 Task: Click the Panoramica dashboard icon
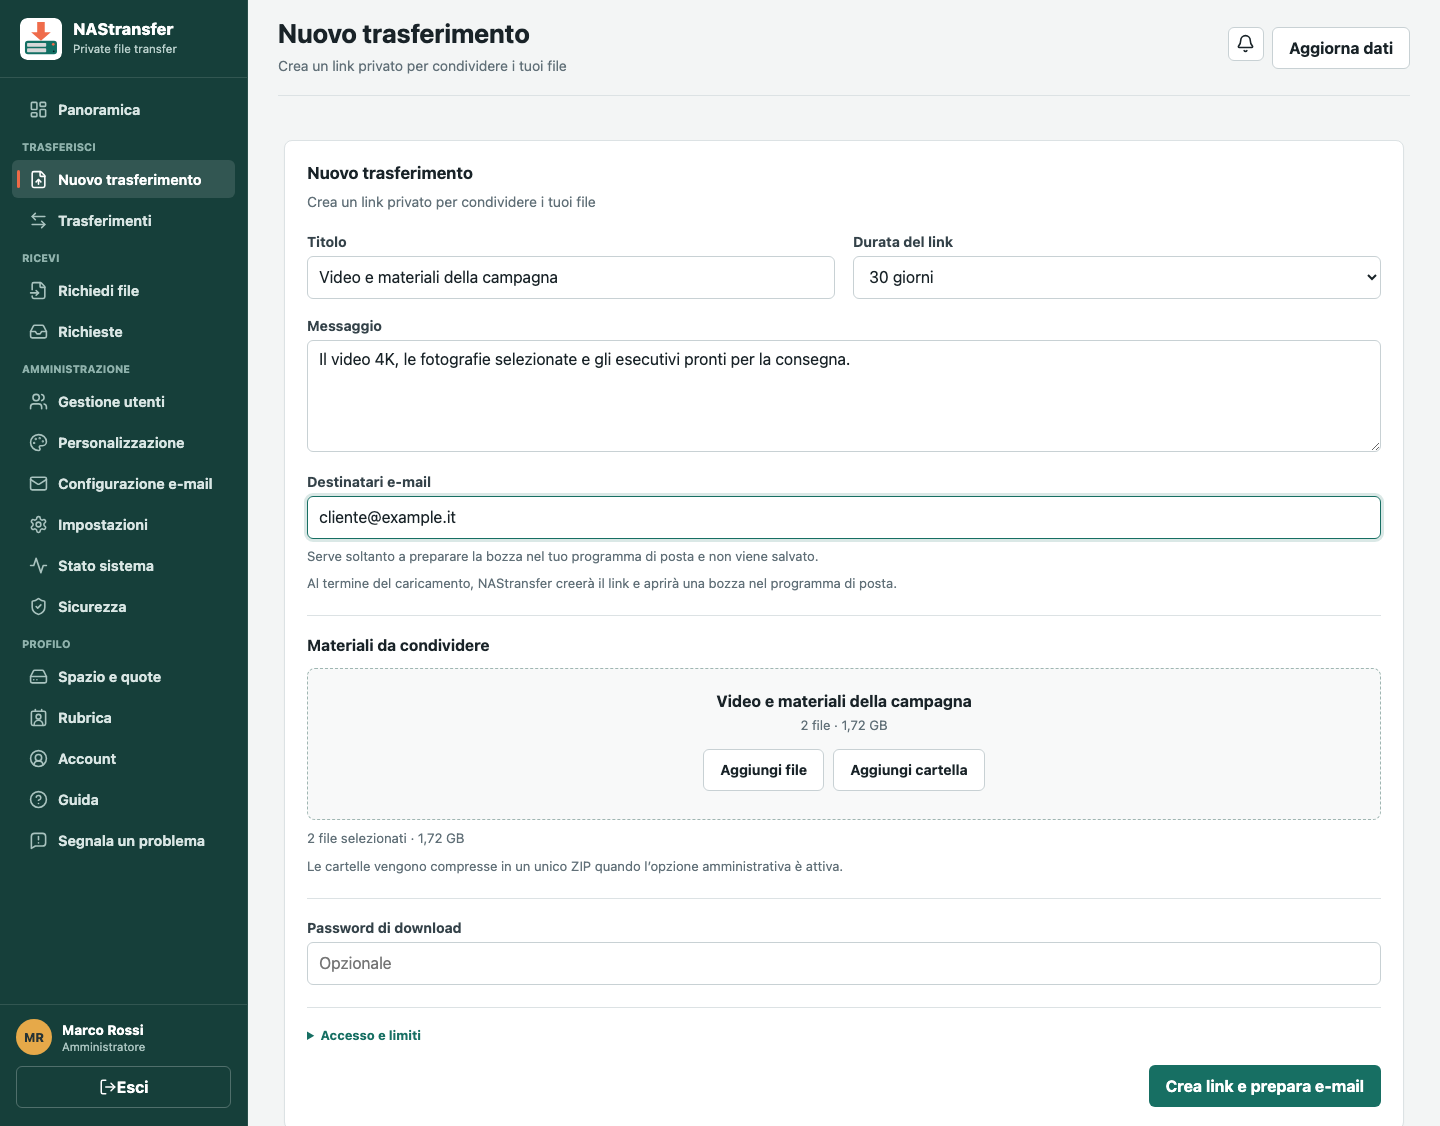(38, 110)
